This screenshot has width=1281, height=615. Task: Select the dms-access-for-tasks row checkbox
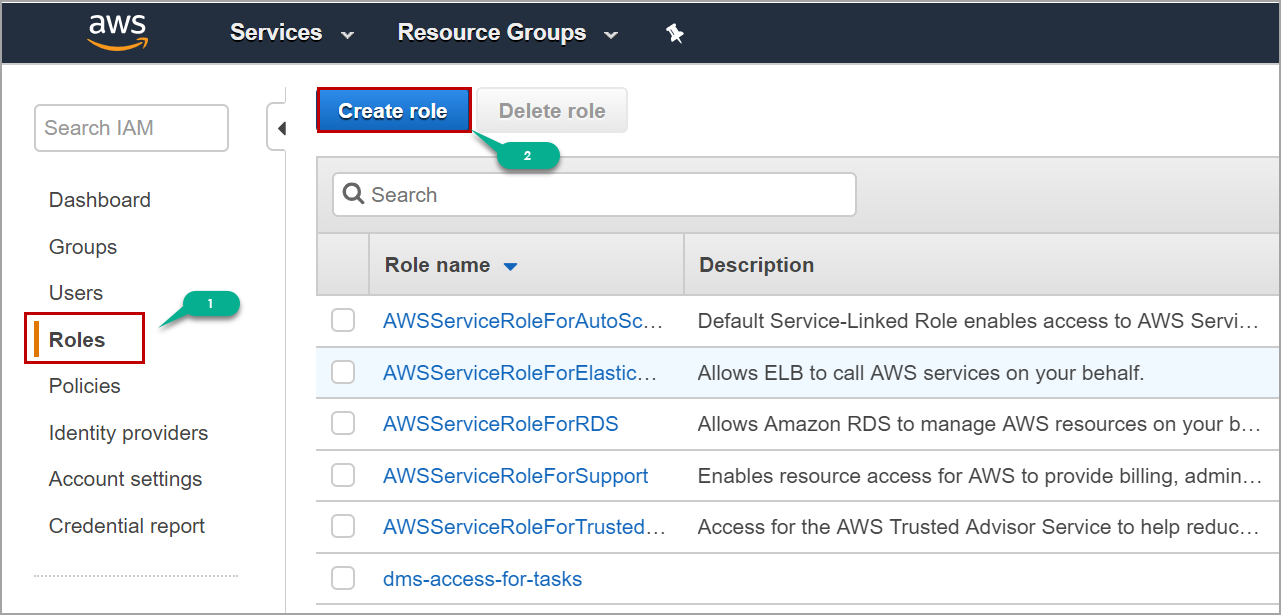pos(343,578)
